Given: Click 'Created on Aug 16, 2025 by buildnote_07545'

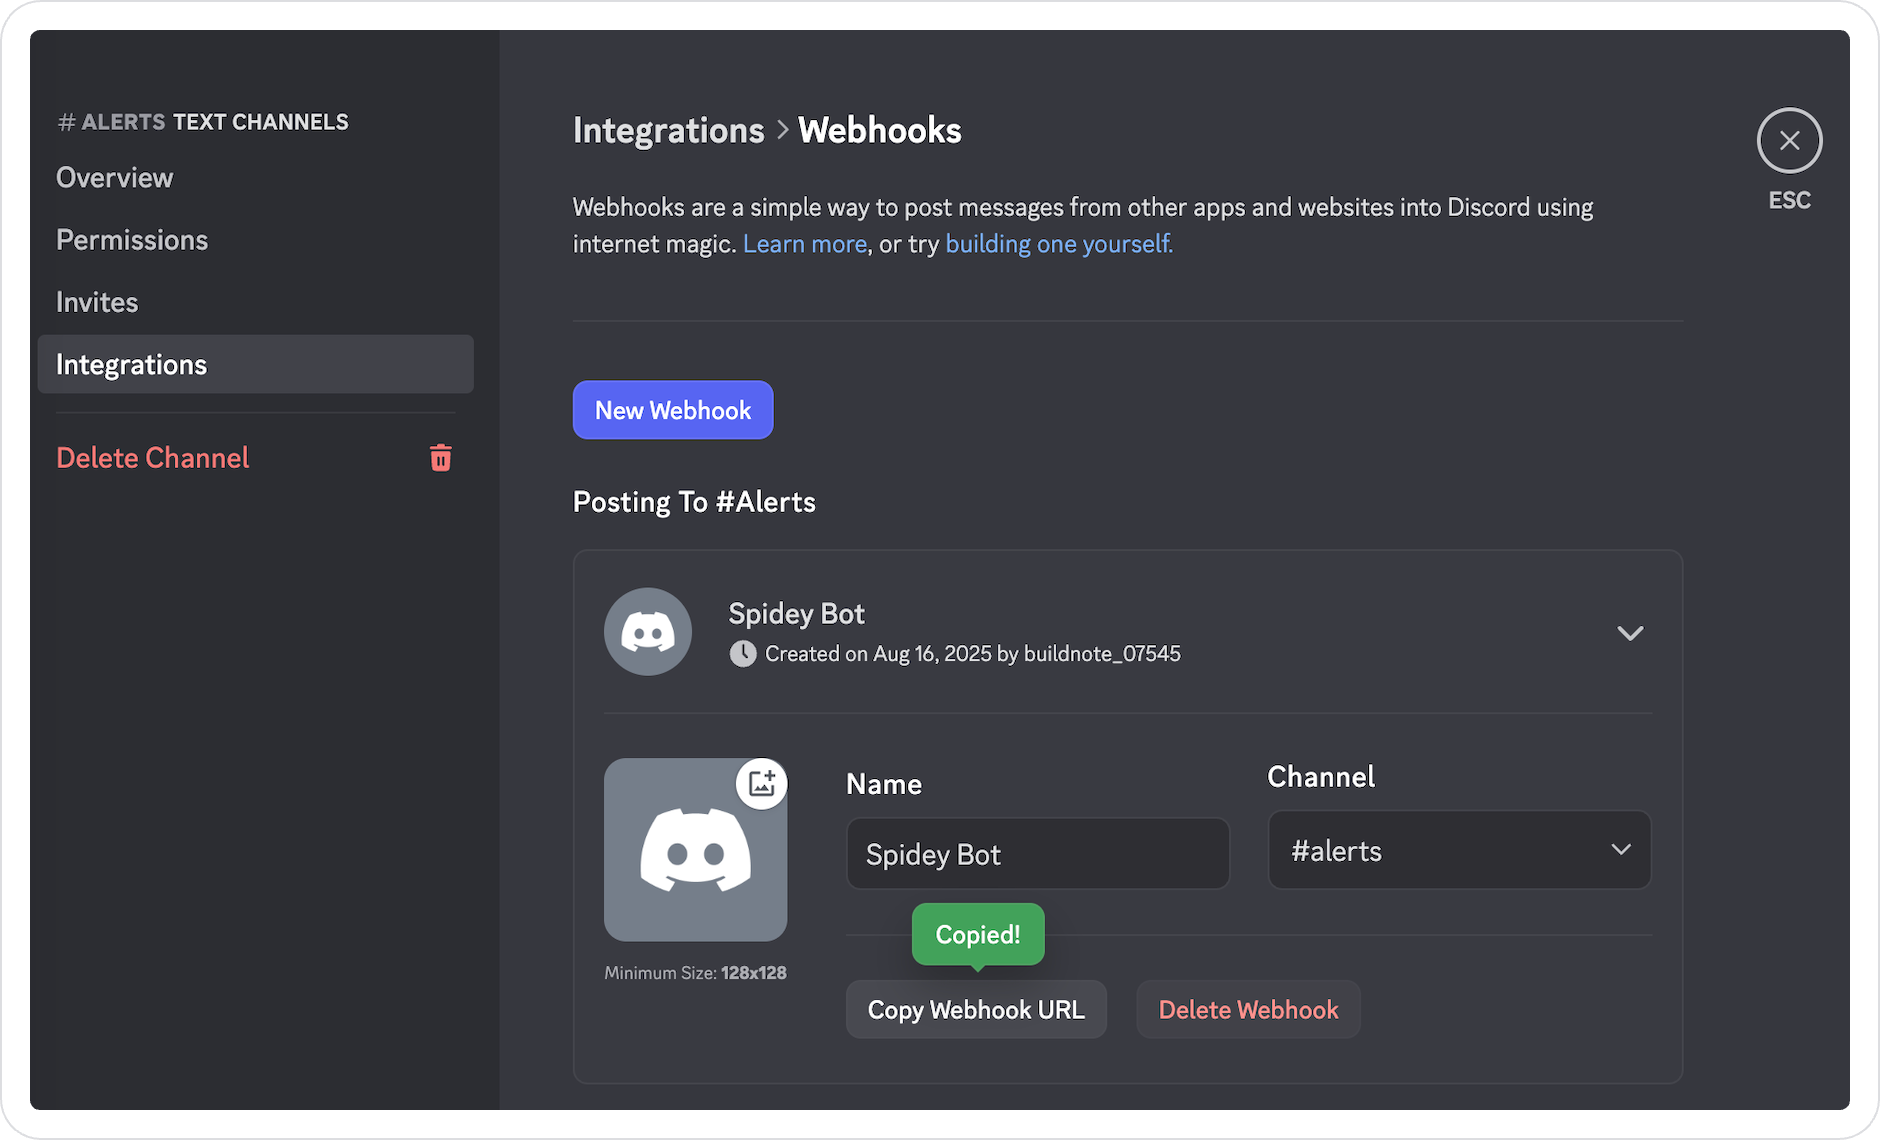Looking at the screenshot, I should pyautogui.click(x=972, y=654).
